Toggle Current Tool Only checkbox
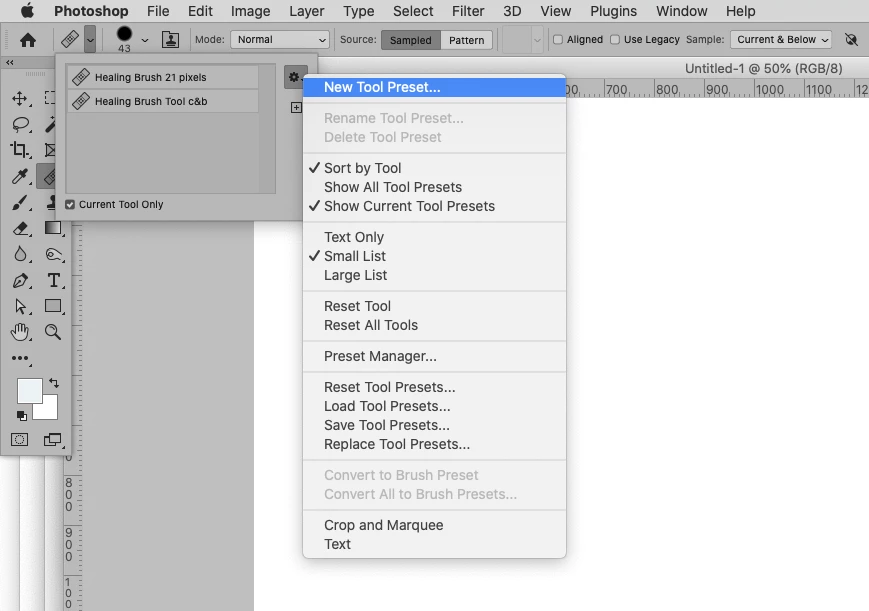The width and height of the screenshot is (869, 611). click(x=70, y=205)
